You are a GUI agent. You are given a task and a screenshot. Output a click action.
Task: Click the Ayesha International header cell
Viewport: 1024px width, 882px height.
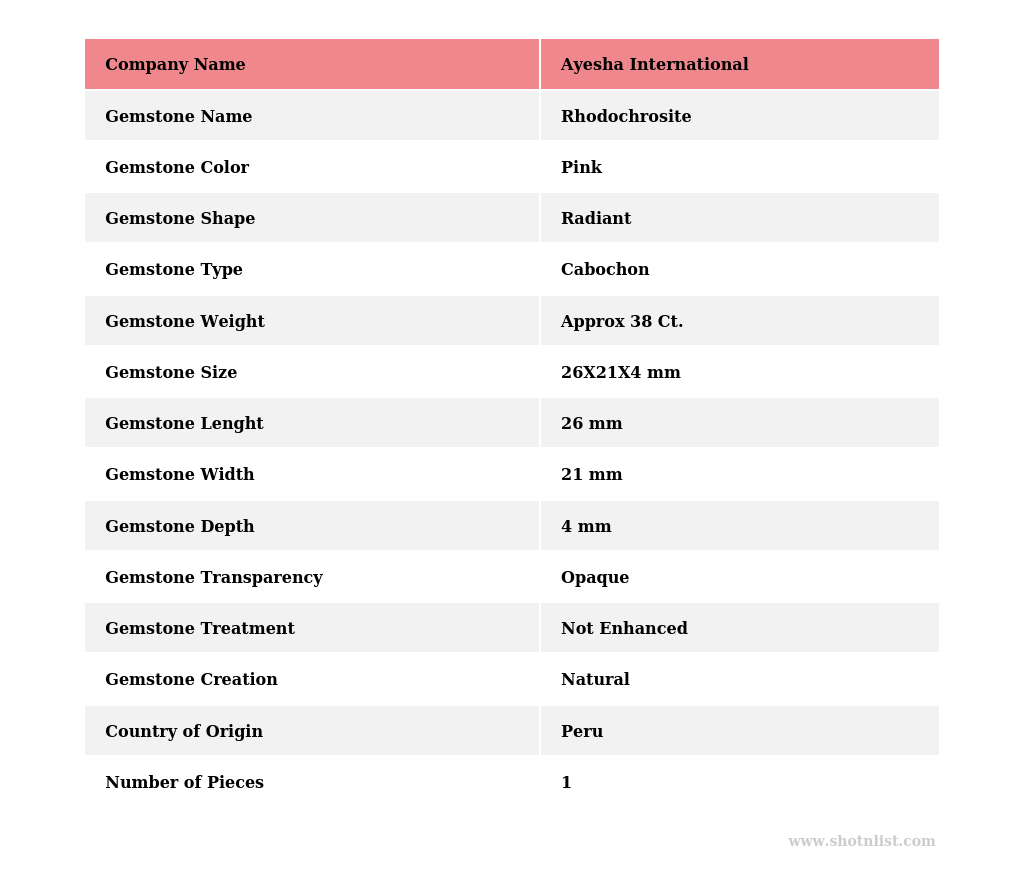654,65
